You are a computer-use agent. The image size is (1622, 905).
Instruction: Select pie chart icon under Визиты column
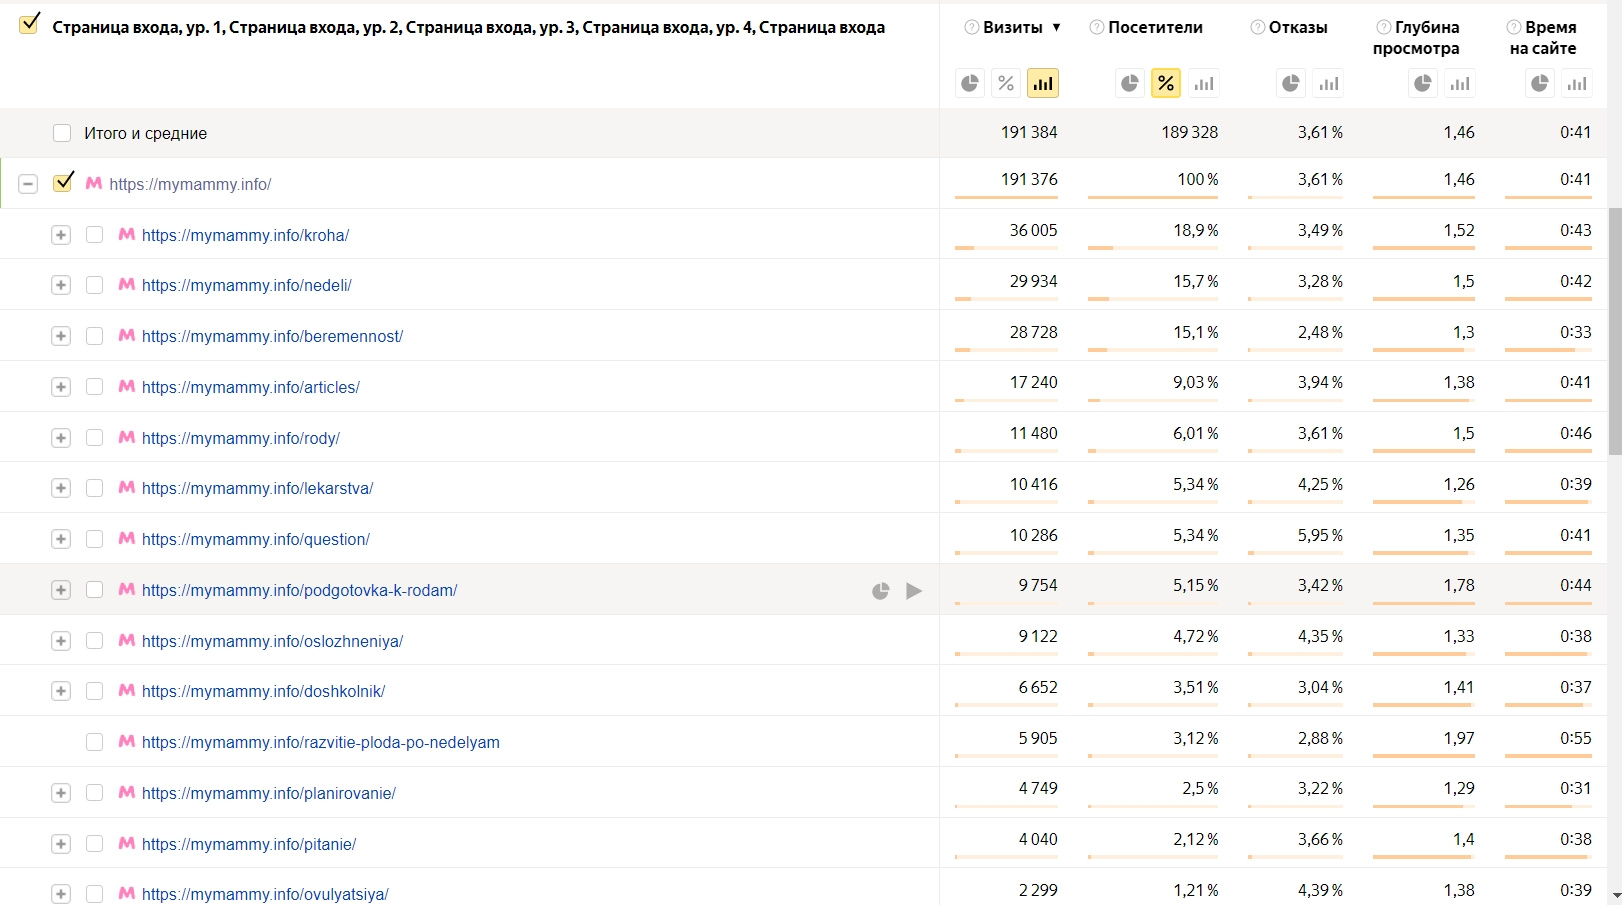click(x=969, y=84)
